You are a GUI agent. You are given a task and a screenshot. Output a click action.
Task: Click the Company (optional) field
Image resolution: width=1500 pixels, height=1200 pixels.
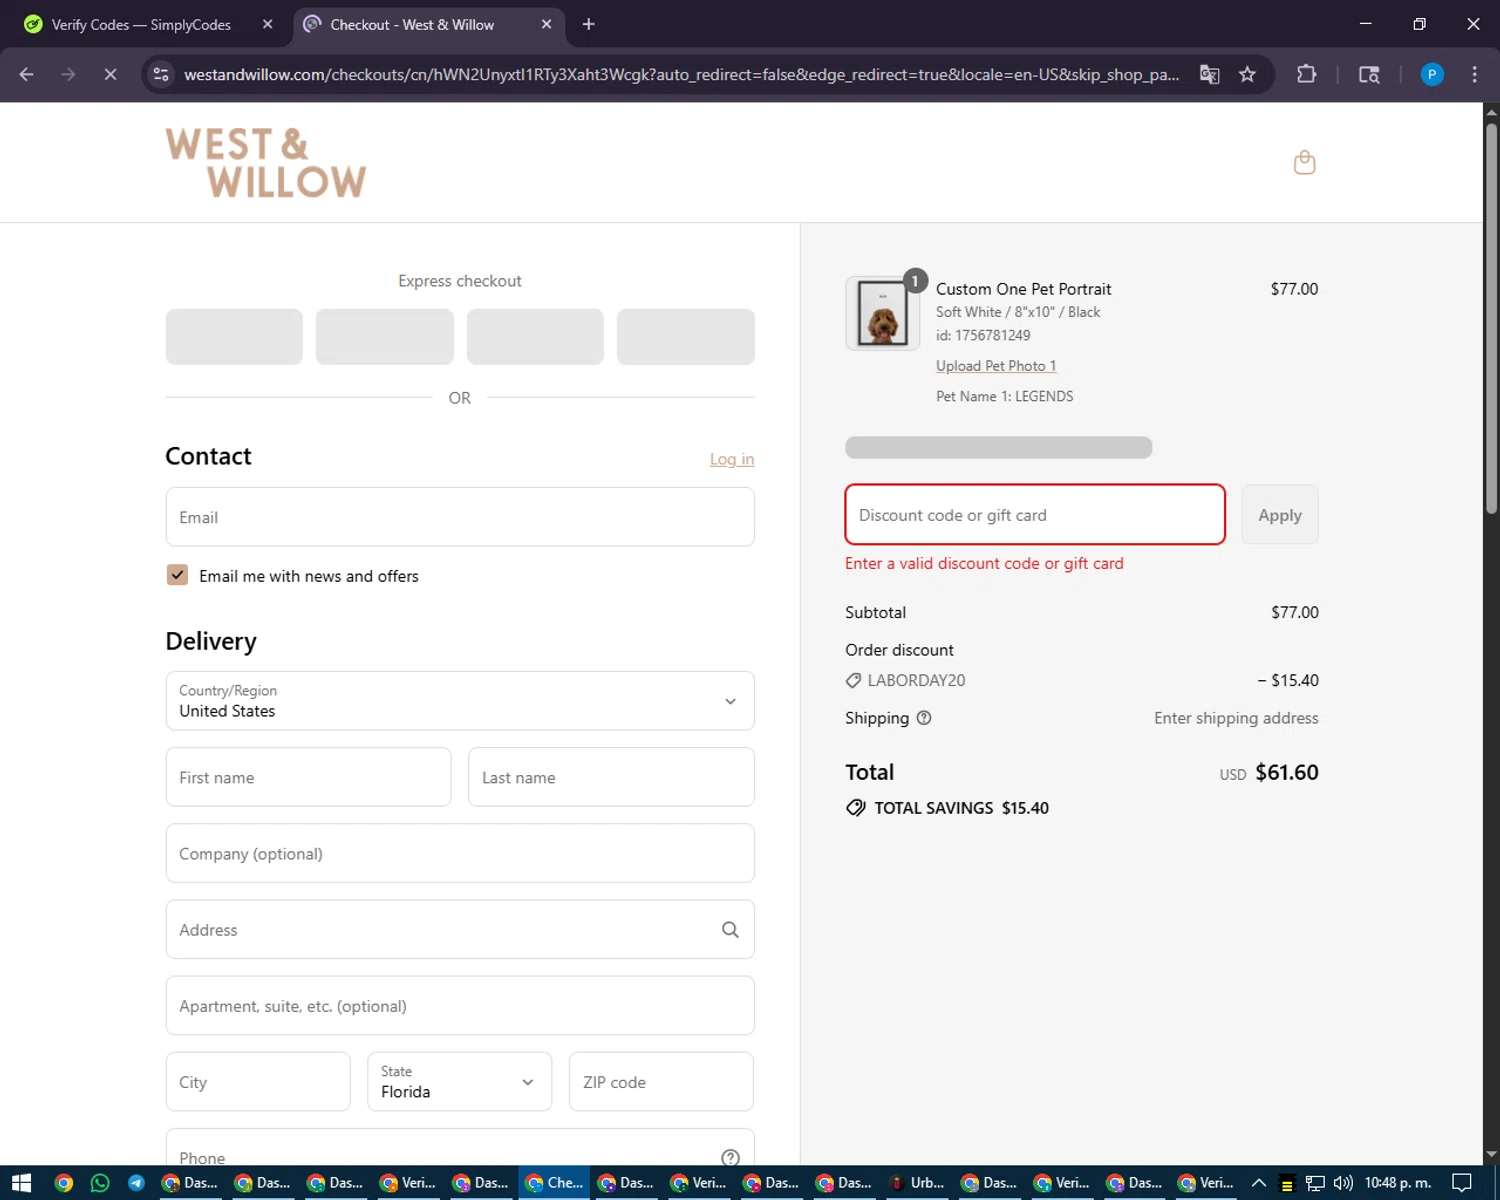[460, 853]
